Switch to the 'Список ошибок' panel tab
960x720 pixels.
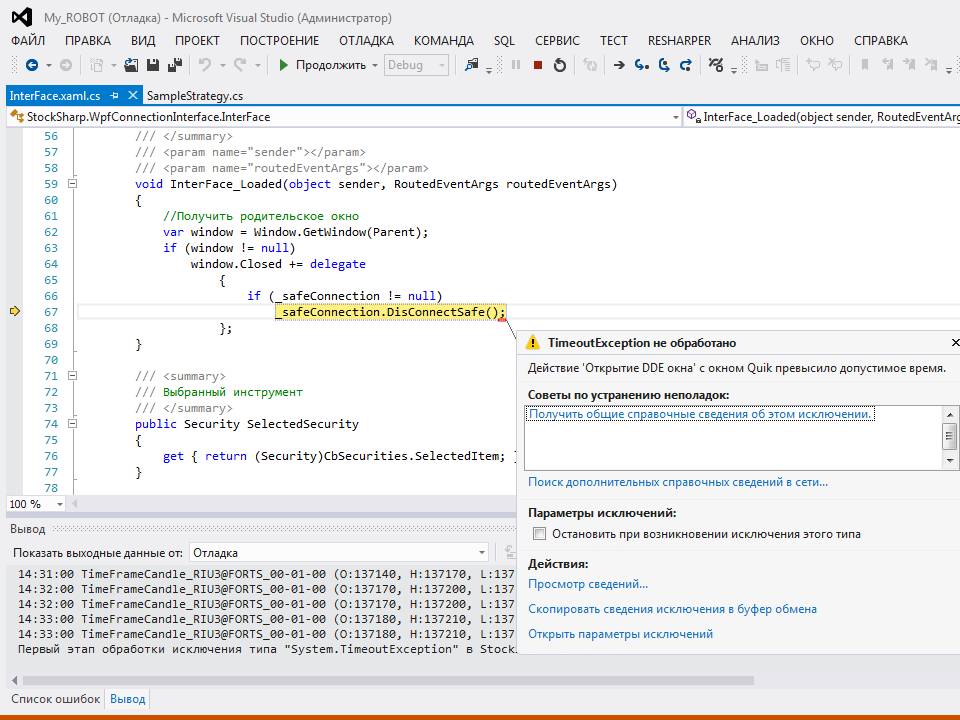(55, 699)
